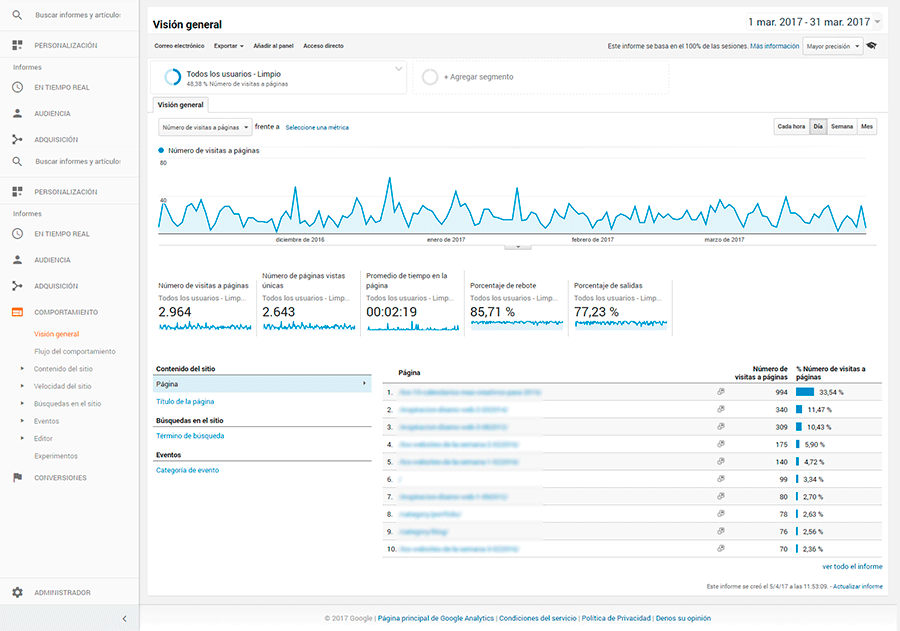The height and width of the screenshot is (631, 900).
Task: Click the Conversiones flag icon
Action: point(17,478)
